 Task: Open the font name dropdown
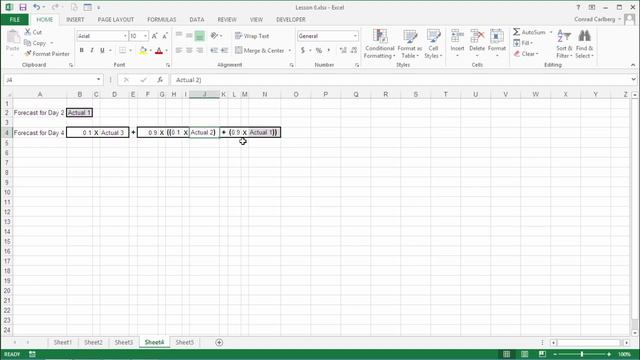pyautogui.click(x=125, y=36)
